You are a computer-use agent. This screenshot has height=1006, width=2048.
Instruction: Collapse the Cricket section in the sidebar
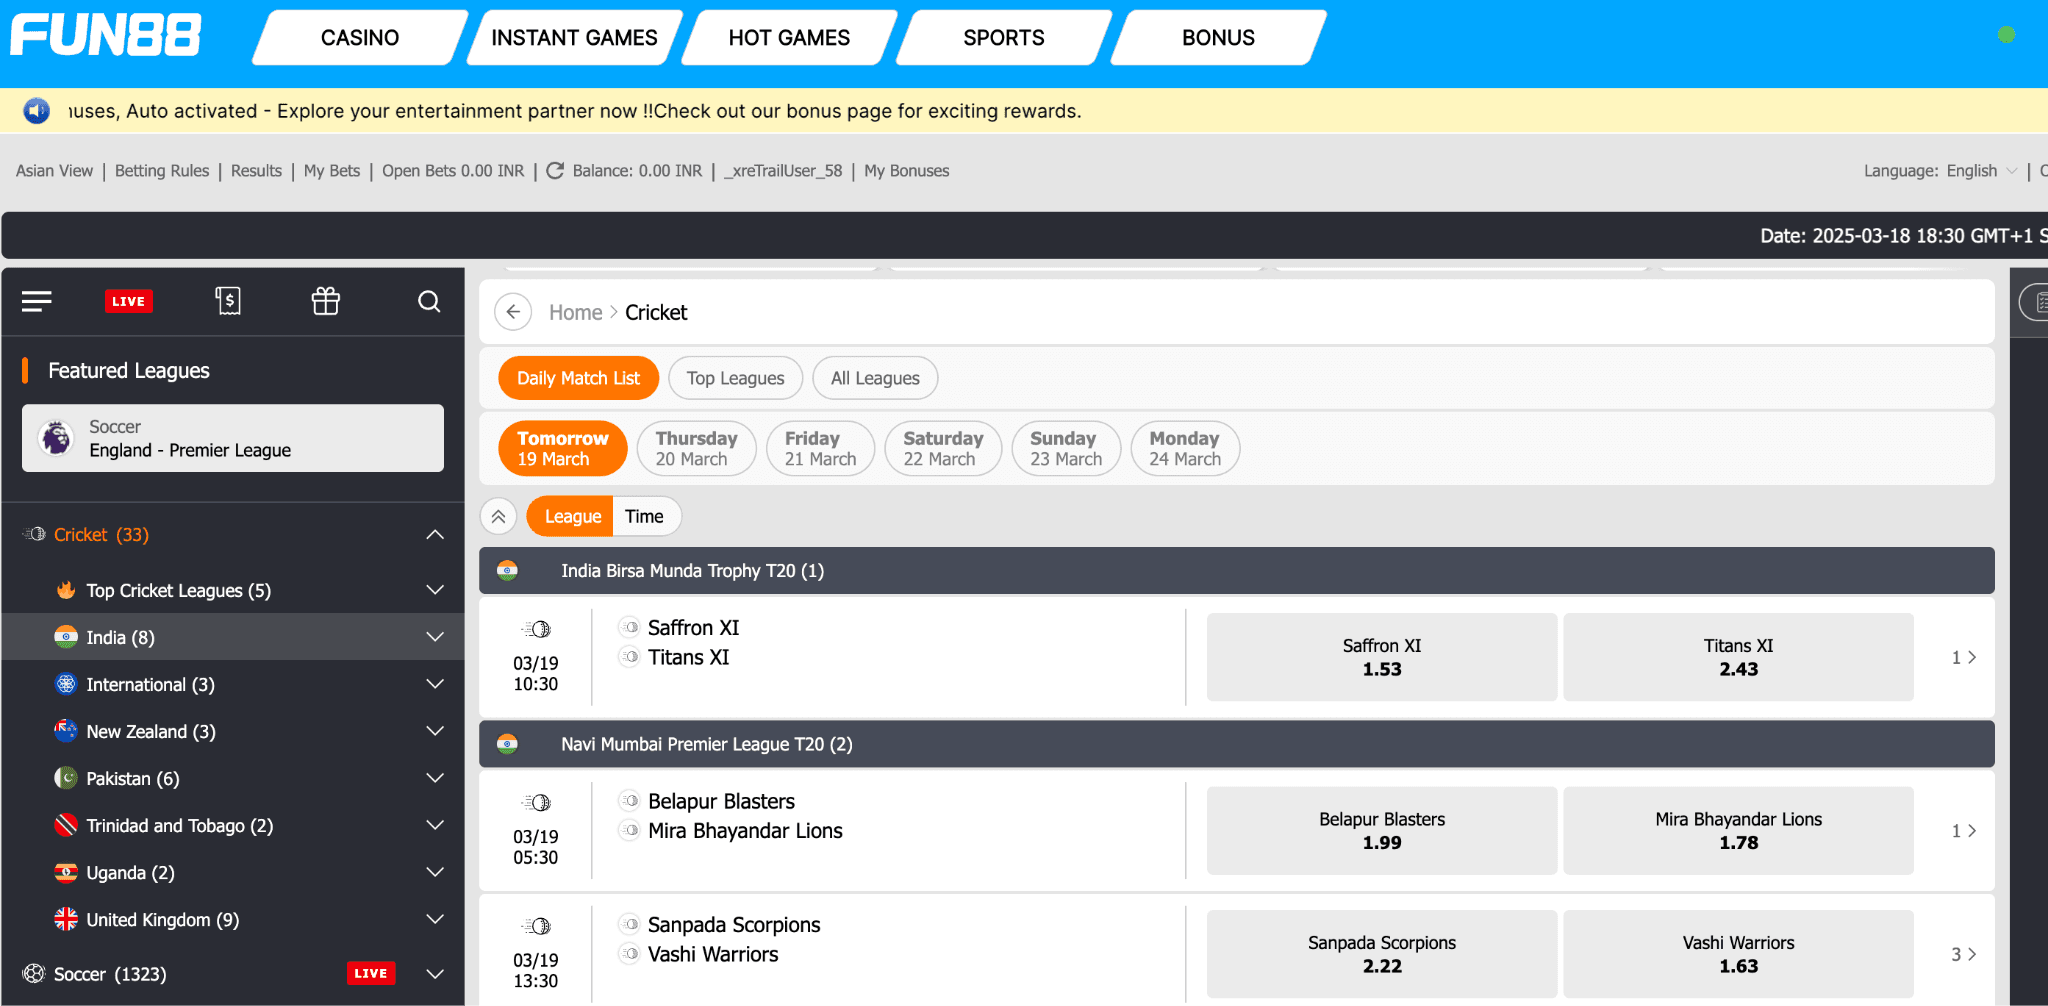click(x=434, y=534)
